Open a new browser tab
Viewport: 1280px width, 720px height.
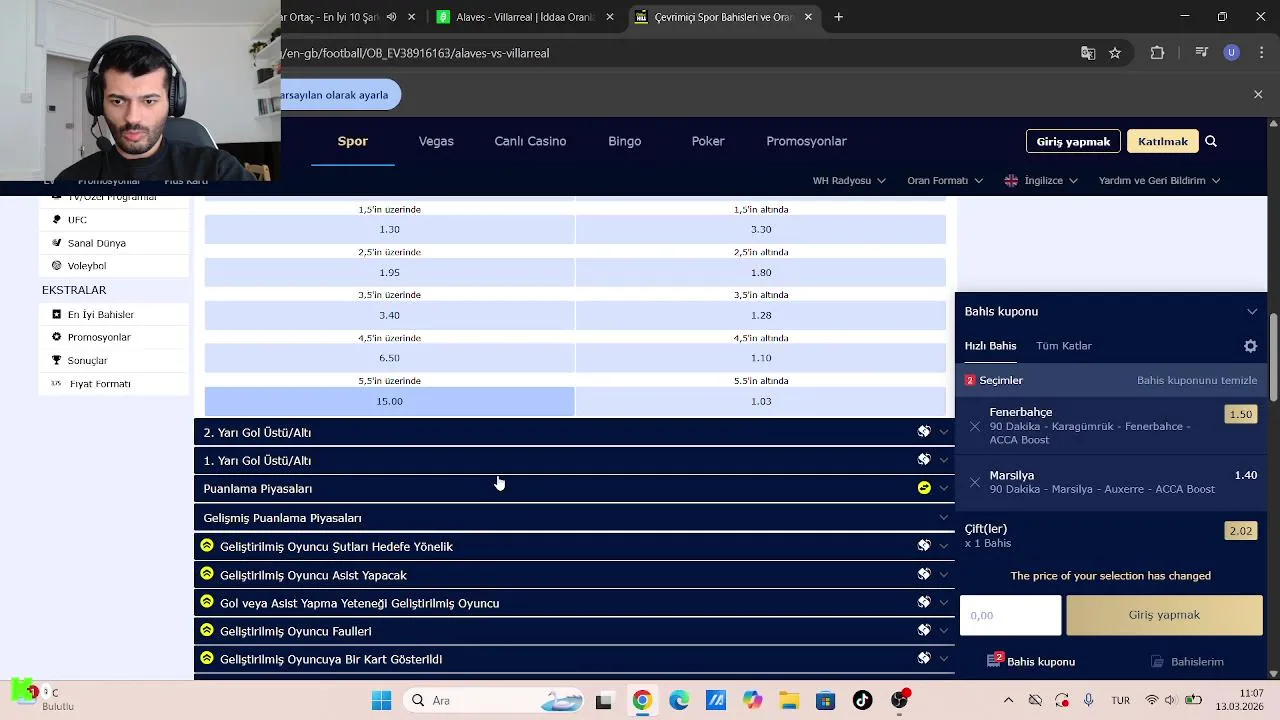pyautogui.click(x=838, y=17)
